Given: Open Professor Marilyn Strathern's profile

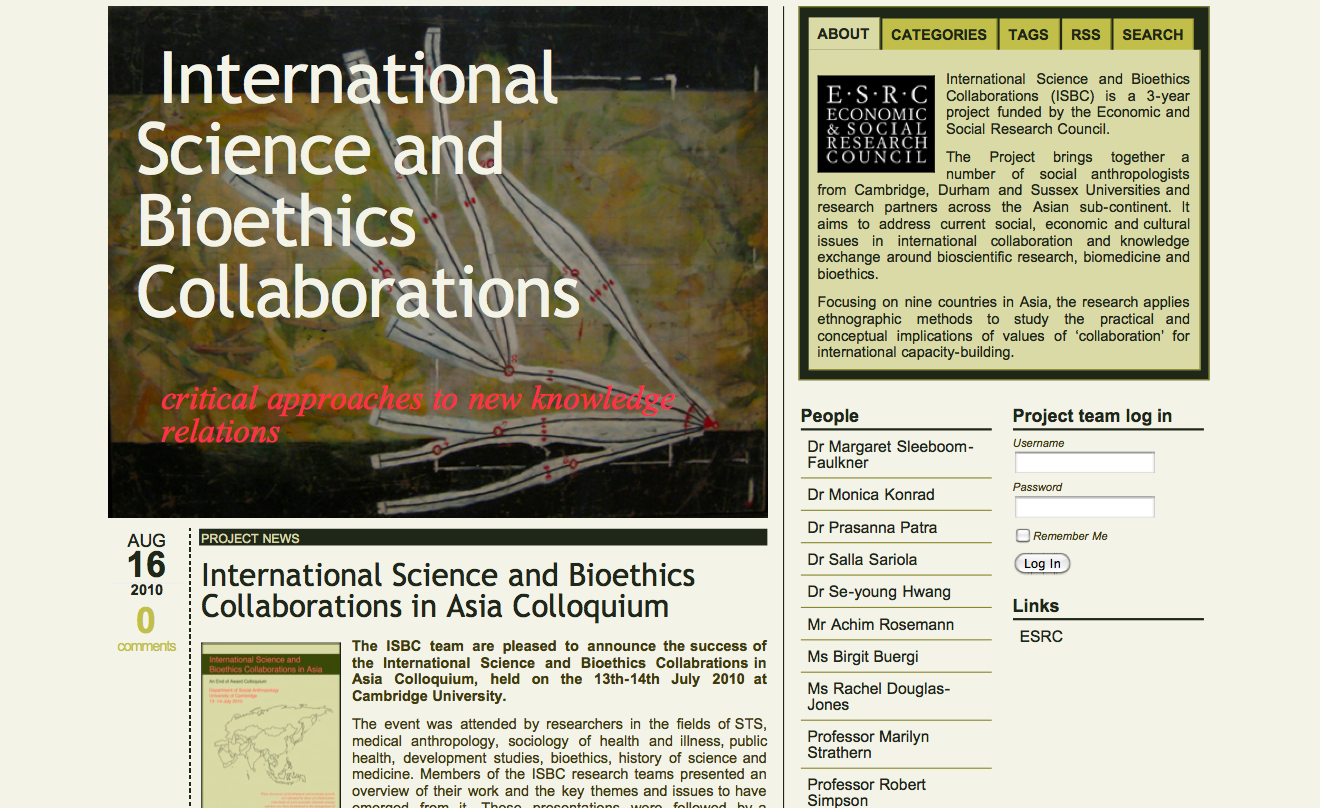Looking at the screenshot, I should [x=868, y=745].
